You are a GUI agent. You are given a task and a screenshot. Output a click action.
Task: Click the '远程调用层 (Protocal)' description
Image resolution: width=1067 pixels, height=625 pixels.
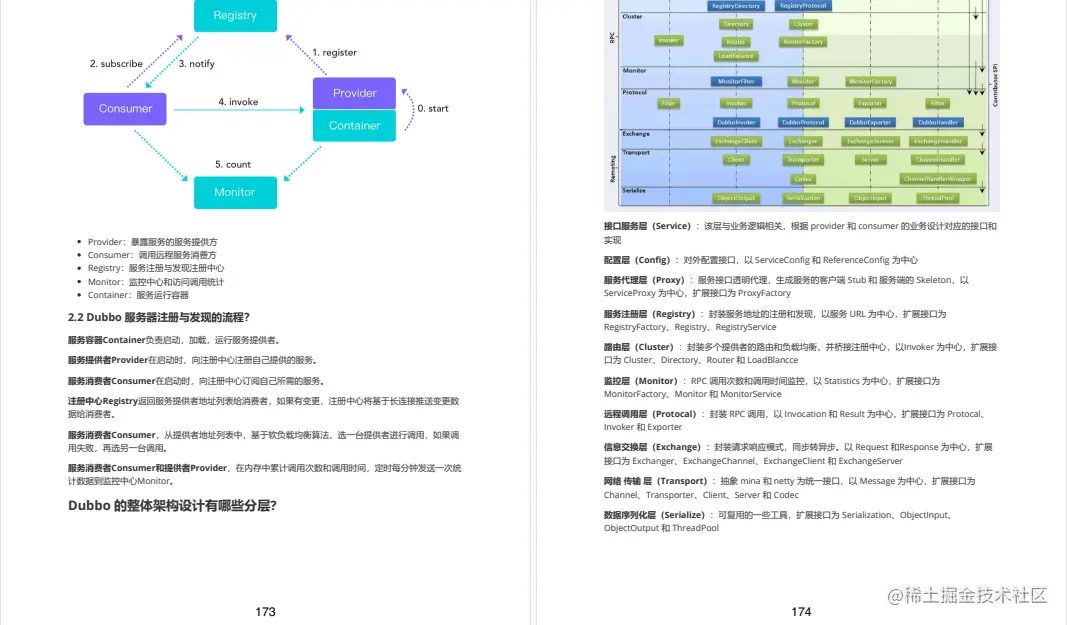pyautogui.click(x=795, y=420)
